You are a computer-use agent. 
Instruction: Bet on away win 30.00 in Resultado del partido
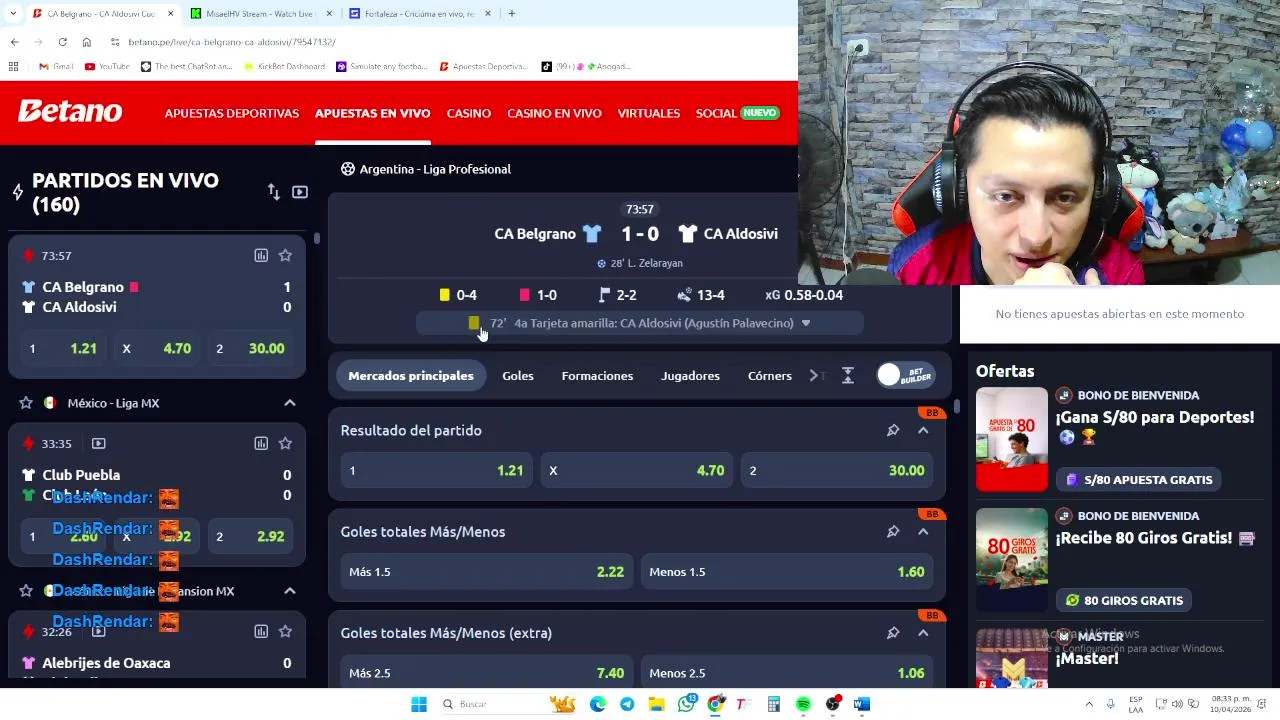coord(838,470)
